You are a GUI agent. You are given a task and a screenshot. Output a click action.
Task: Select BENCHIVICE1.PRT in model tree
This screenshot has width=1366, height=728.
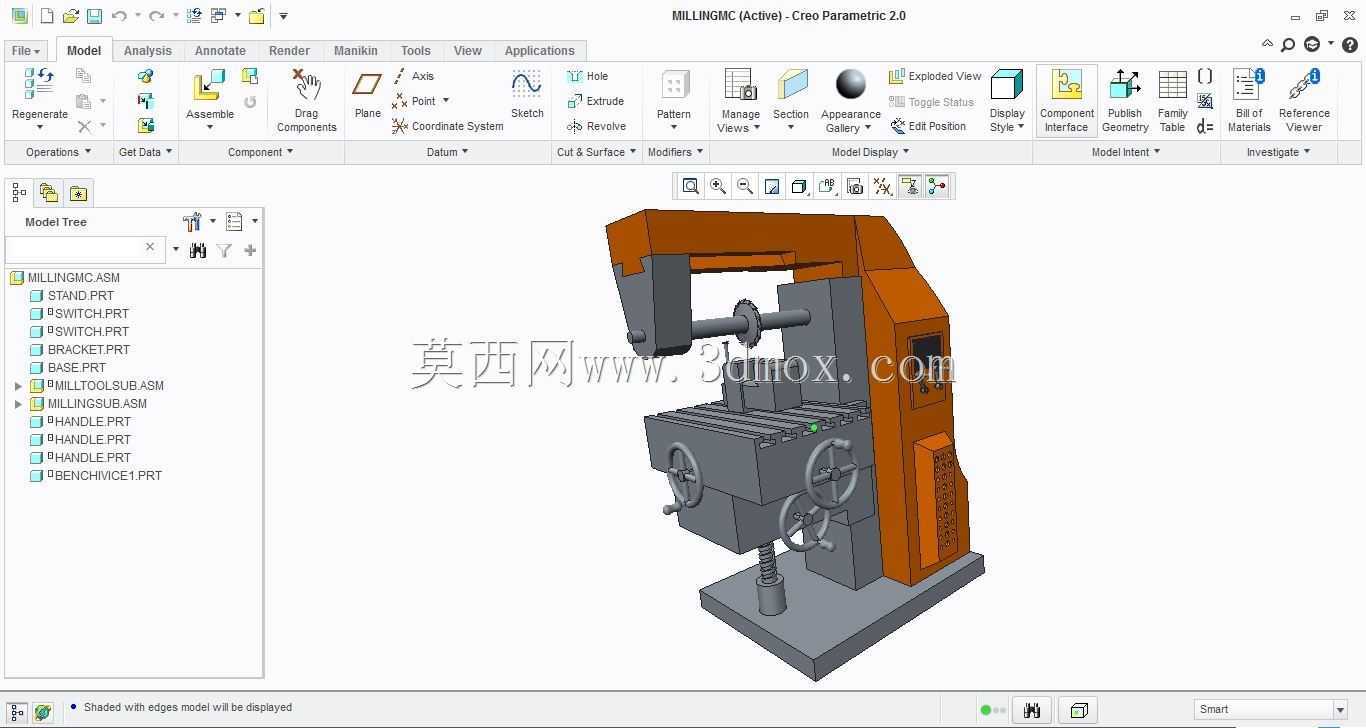[x=108, y=476]
